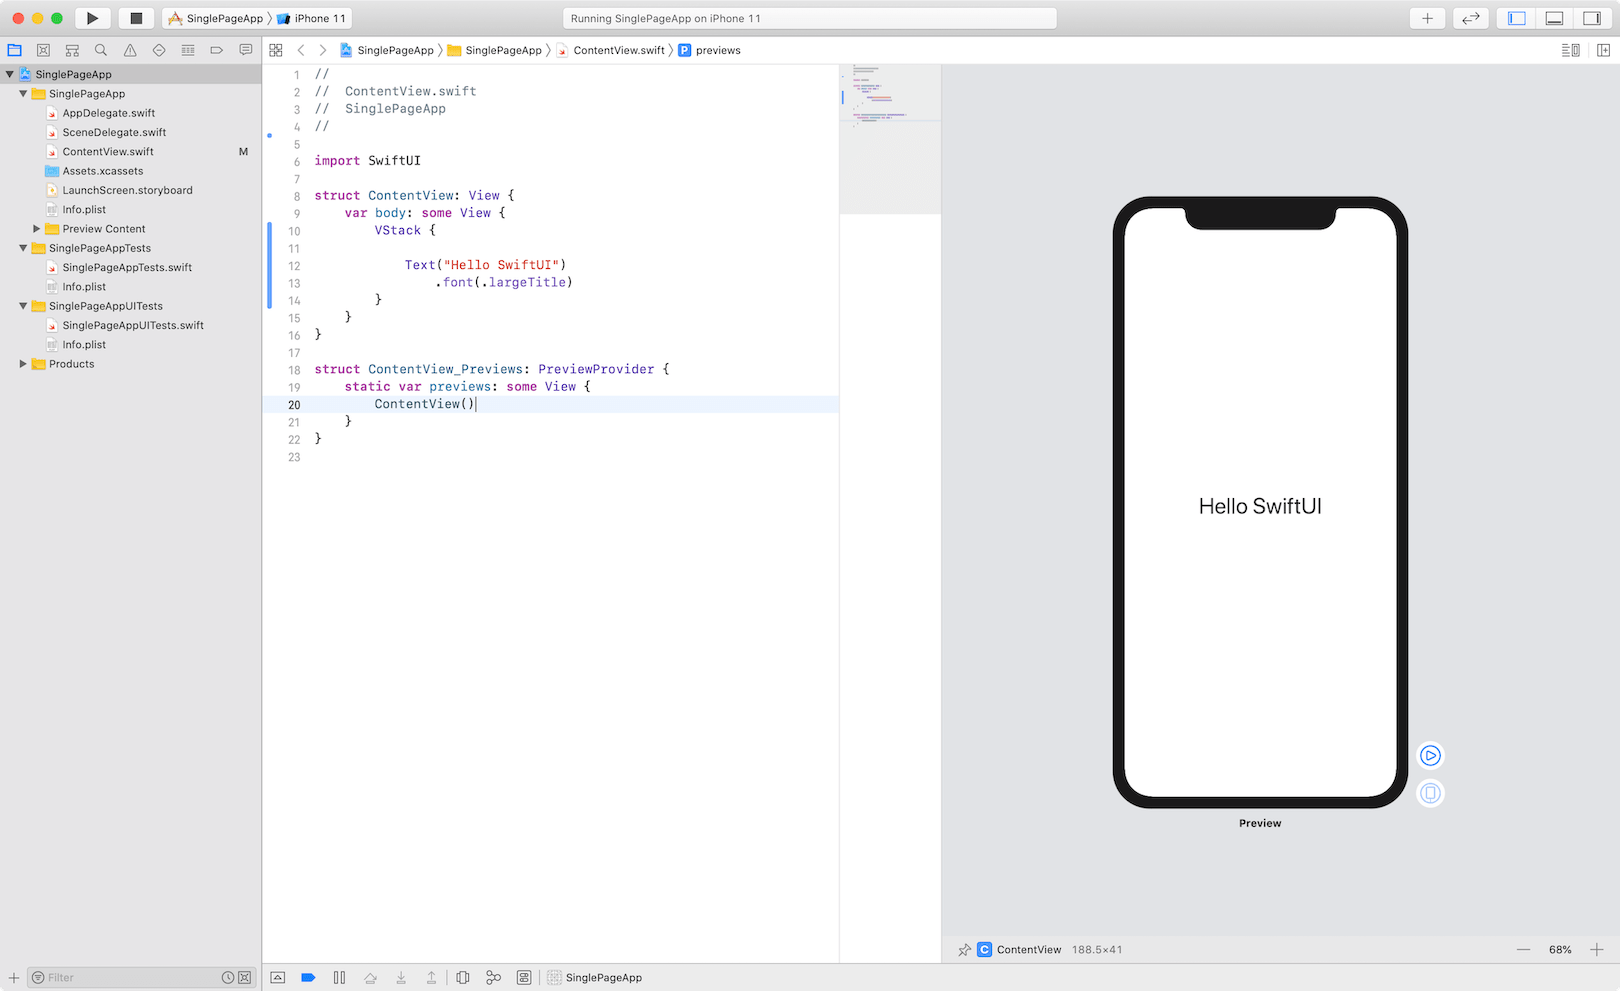Open the Project navigator tab
Image resolution: width=1620 pixels, height=991 pixels.
14,50
